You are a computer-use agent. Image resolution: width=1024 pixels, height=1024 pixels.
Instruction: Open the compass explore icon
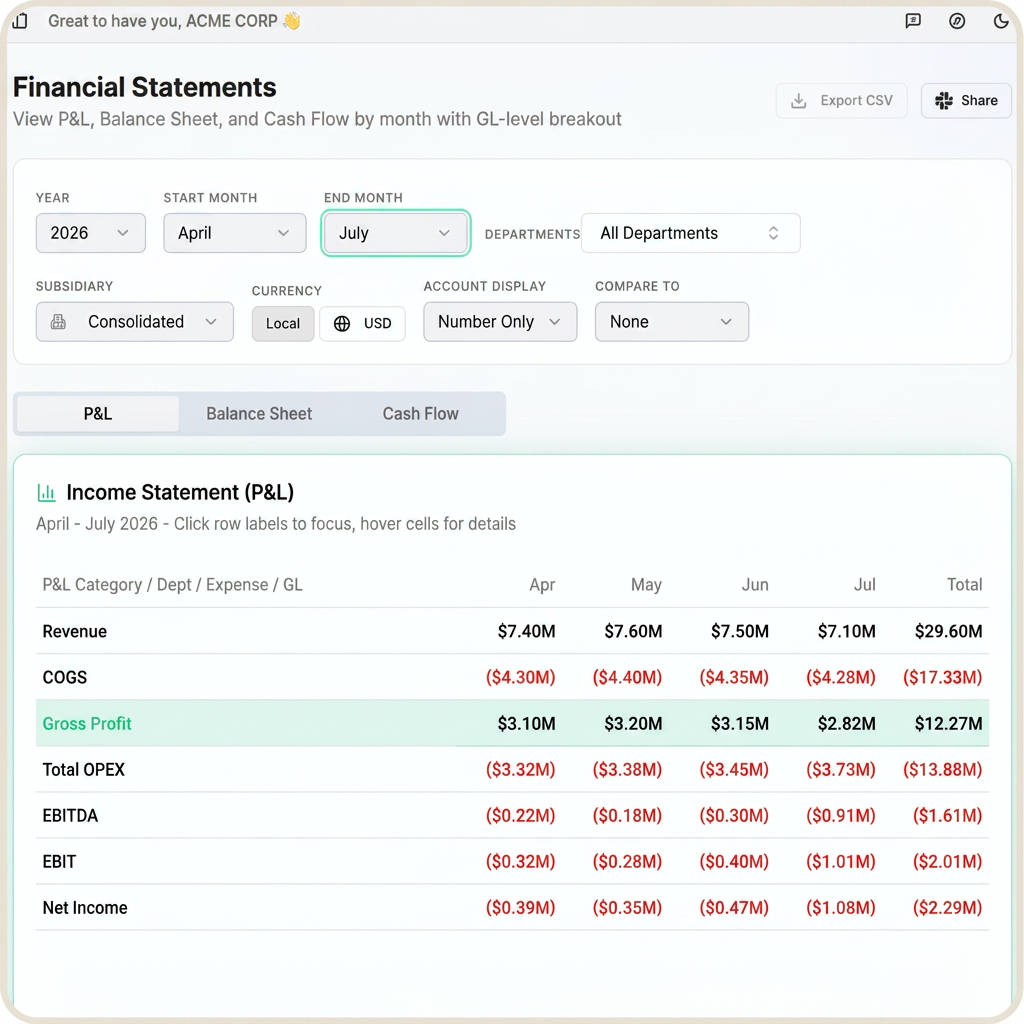(957, 21)
